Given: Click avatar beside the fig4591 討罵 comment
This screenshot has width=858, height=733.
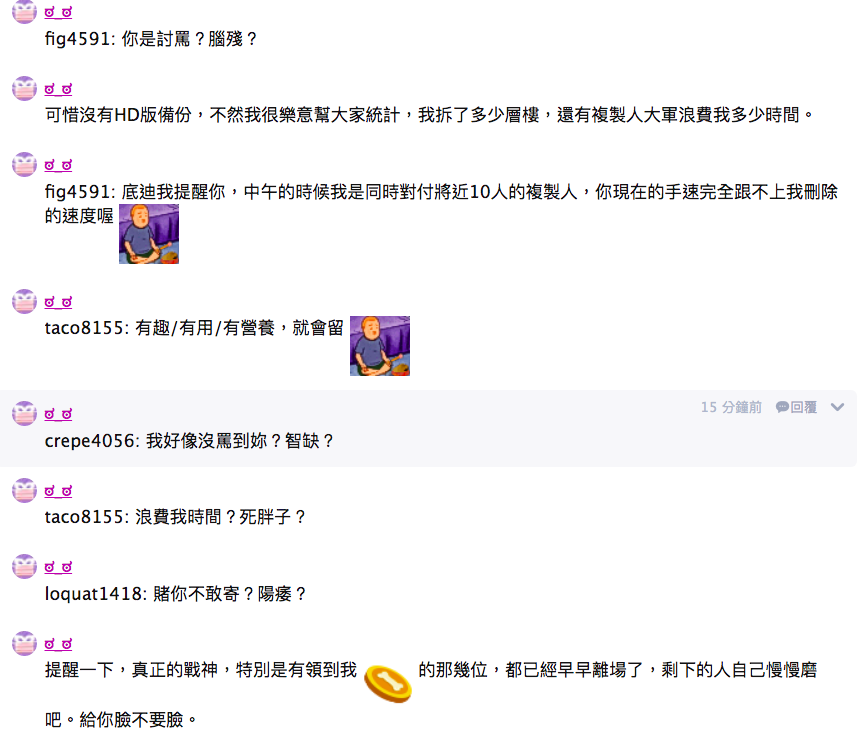Looking at the screenshot, I should point(24,12).
